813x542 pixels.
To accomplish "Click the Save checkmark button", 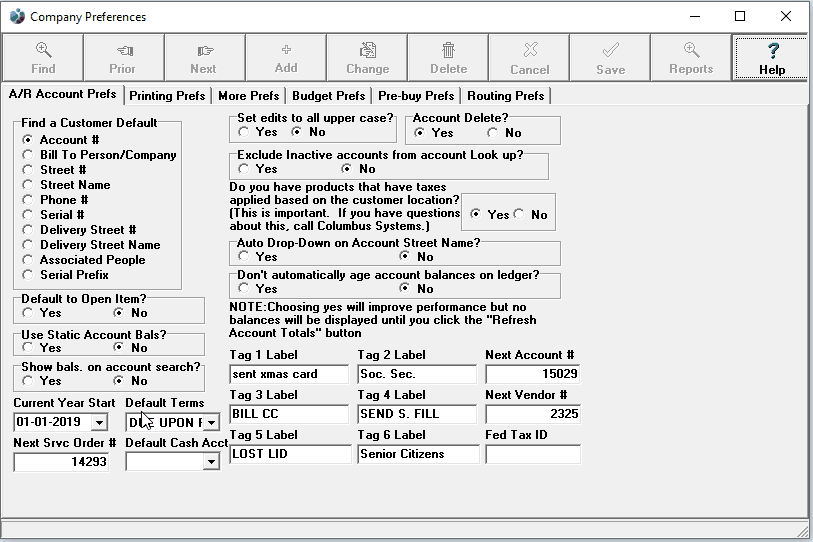I will [x=610, y=58].
